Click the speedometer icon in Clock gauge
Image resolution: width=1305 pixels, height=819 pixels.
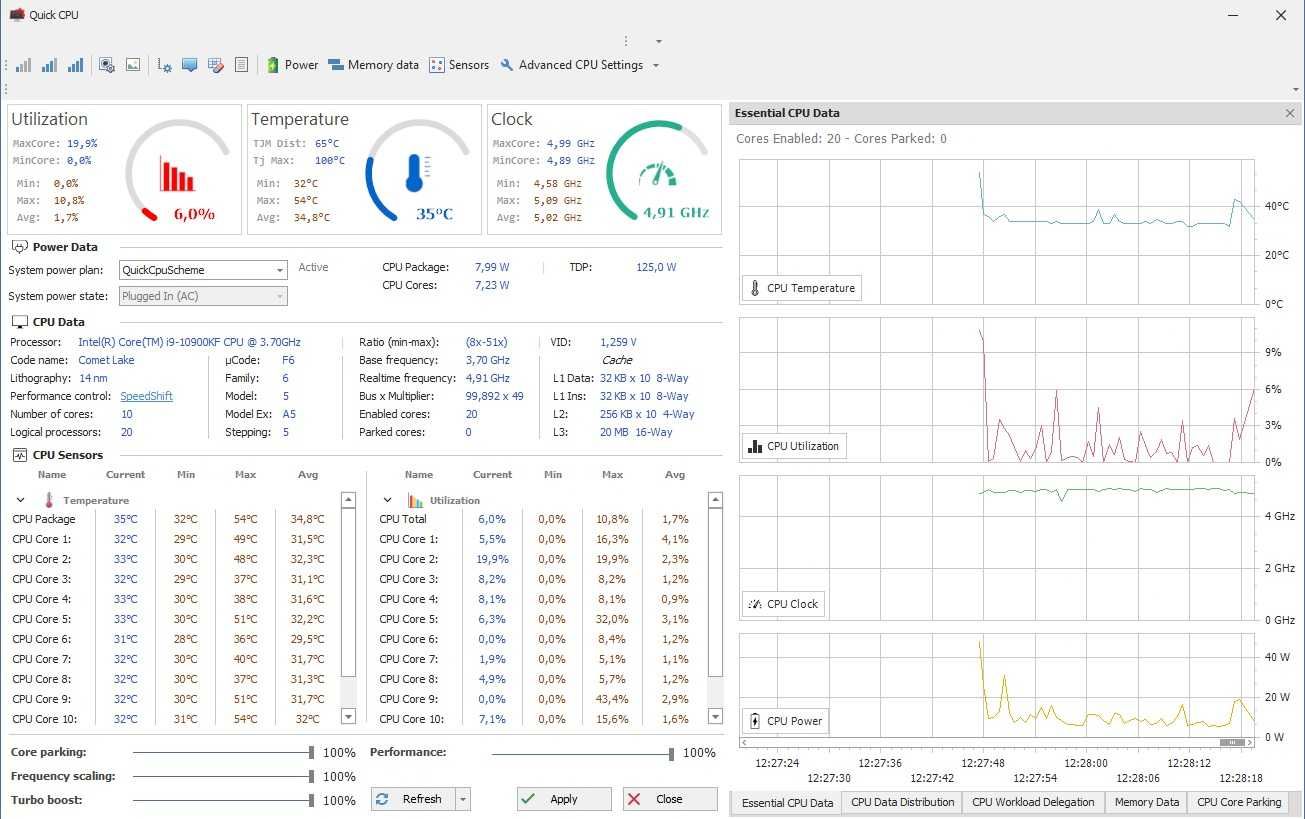coord(658,175)
